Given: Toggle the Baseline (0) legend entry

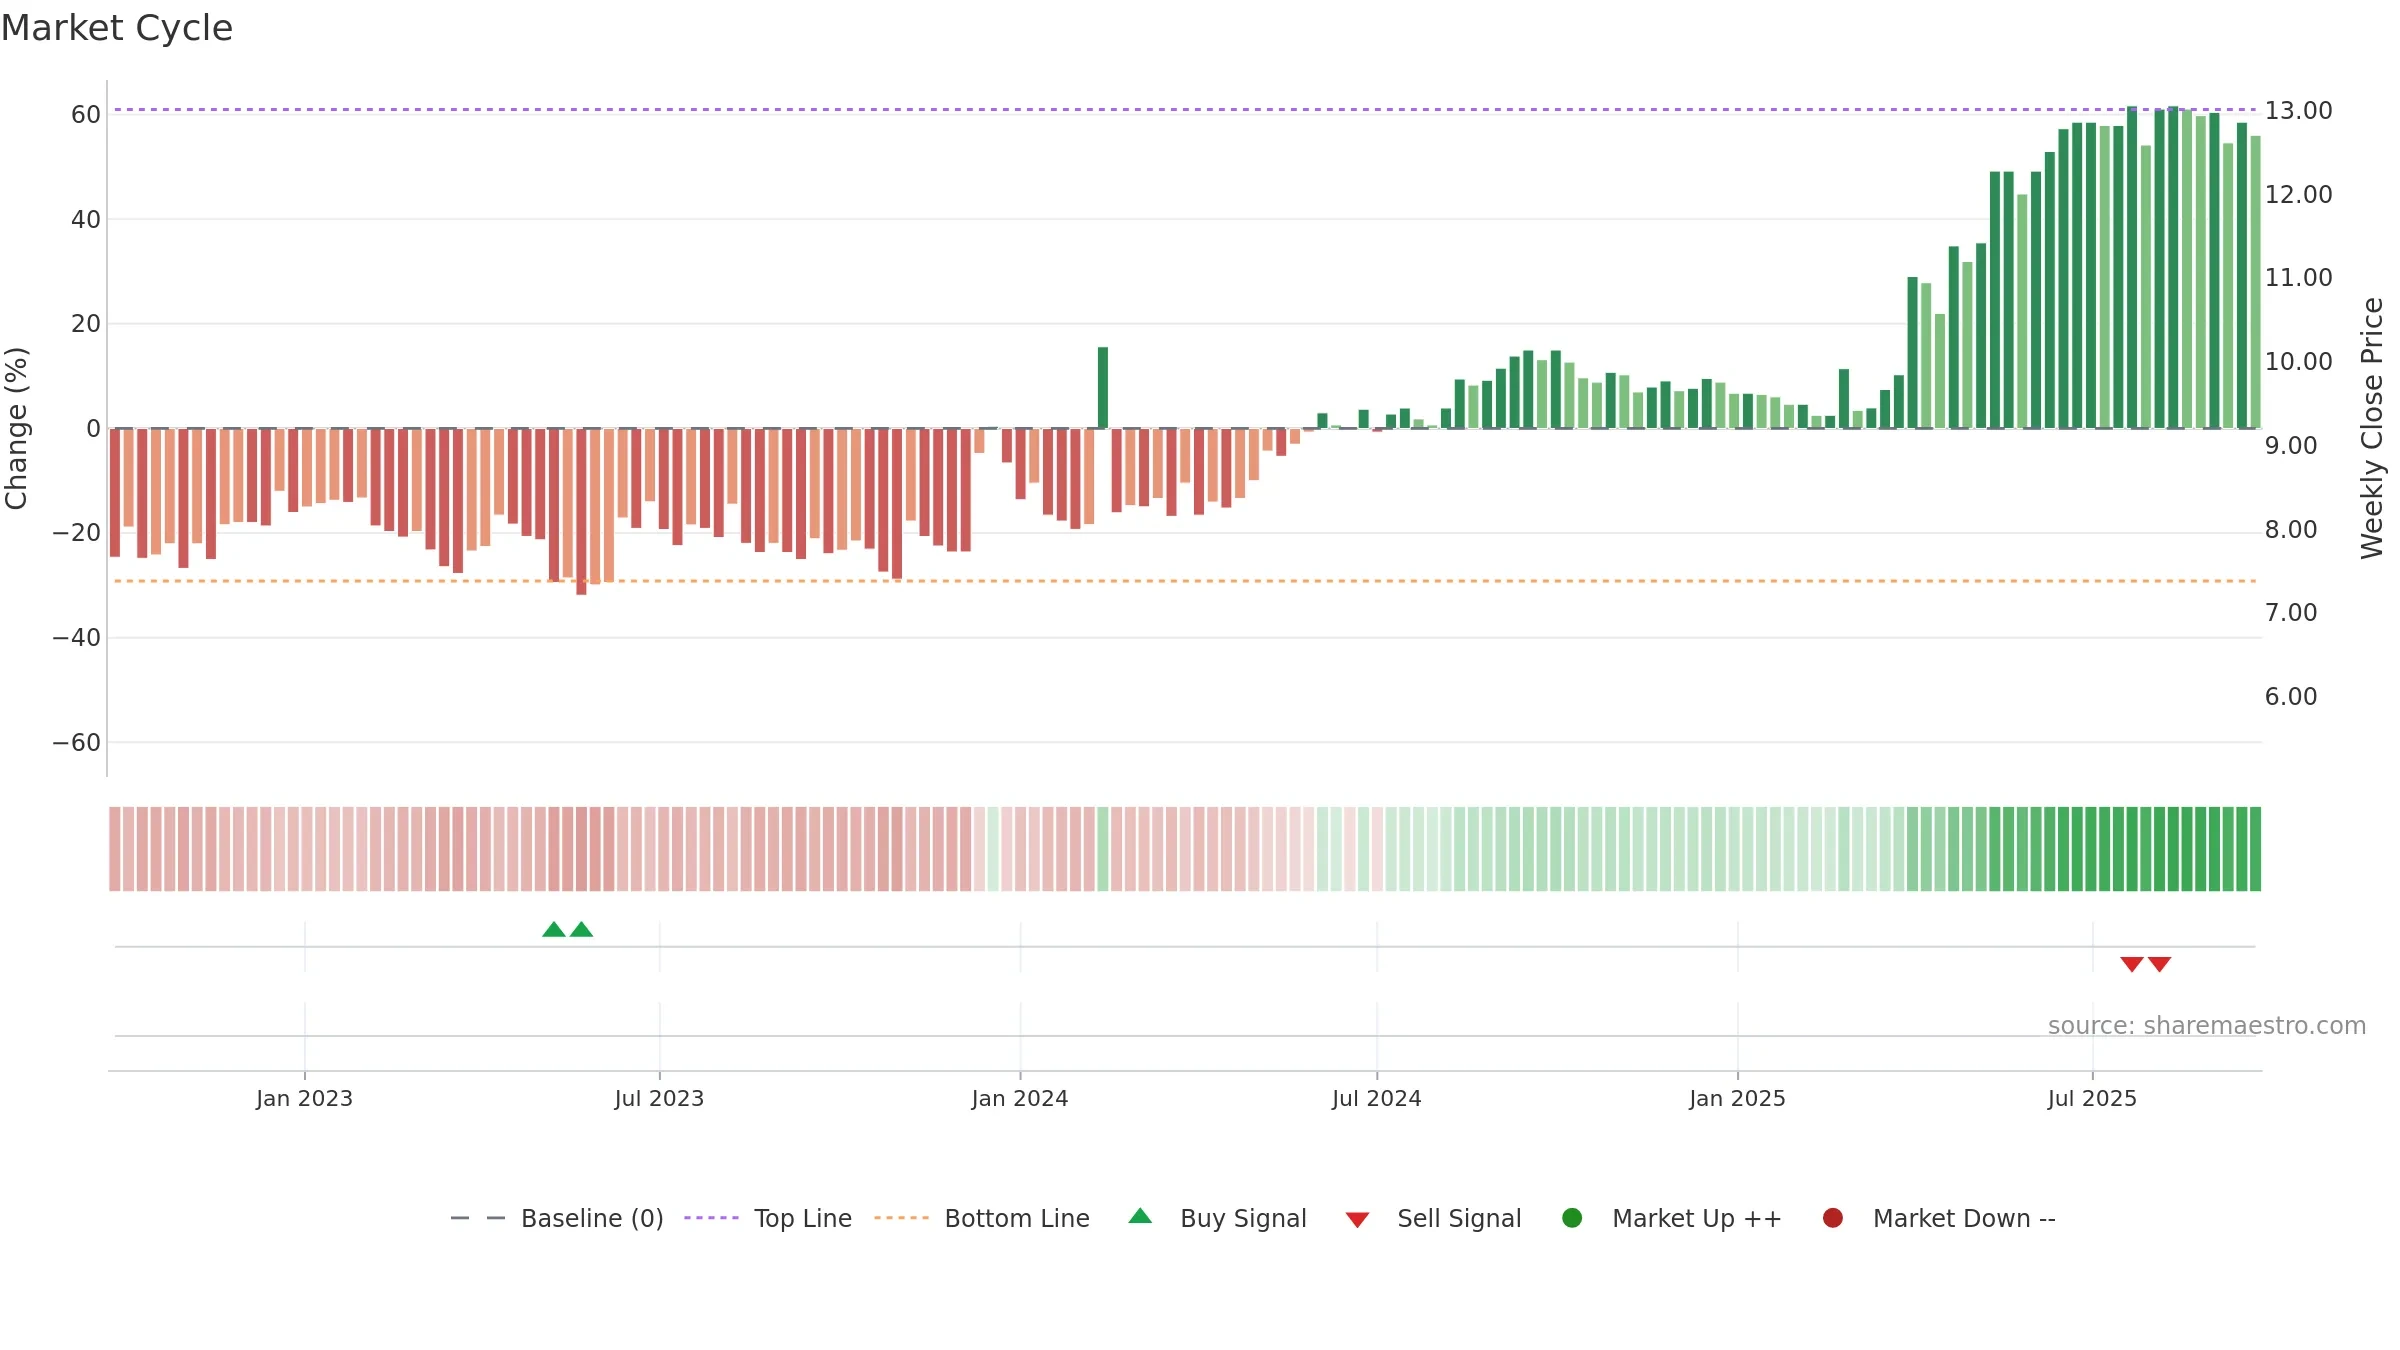Looking at the screenshot, I should (x=557, y=1218).
